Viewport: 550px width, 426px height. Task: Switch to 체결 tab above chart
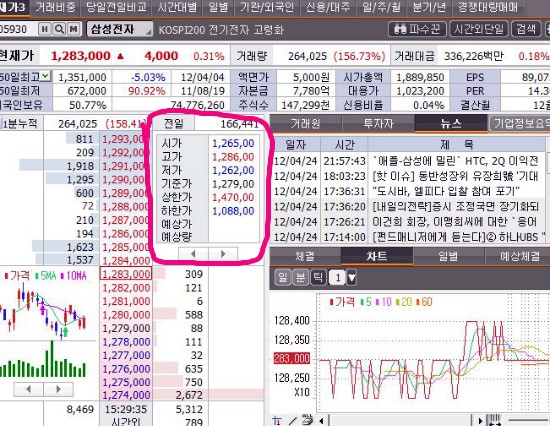[305, 256]
